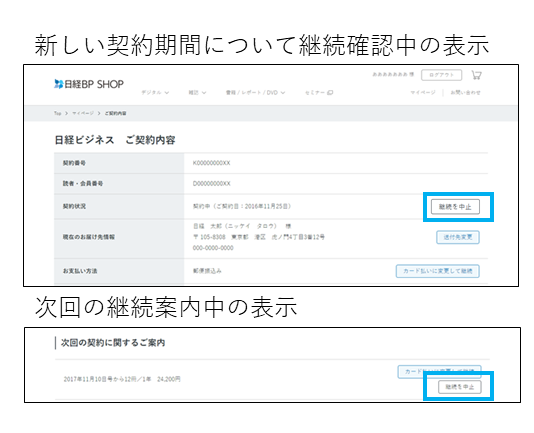
Task: Click the 〒105-8308 address line
Action: pyautogui.click(x=259, y=237)
